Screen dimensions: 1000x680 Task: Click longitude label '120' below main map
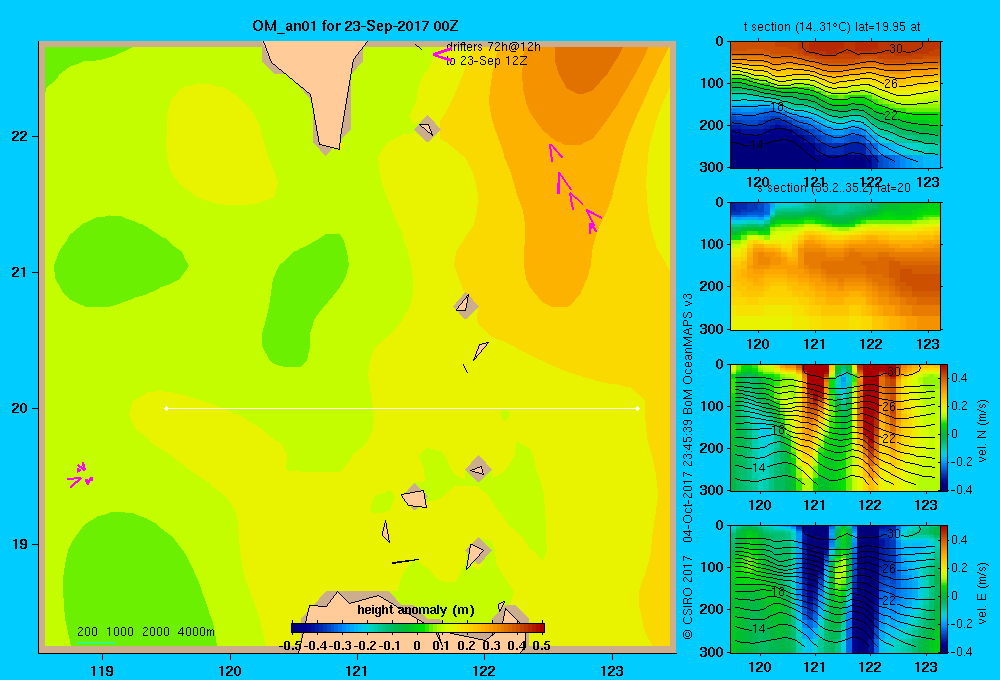click(x=230, y=670)
